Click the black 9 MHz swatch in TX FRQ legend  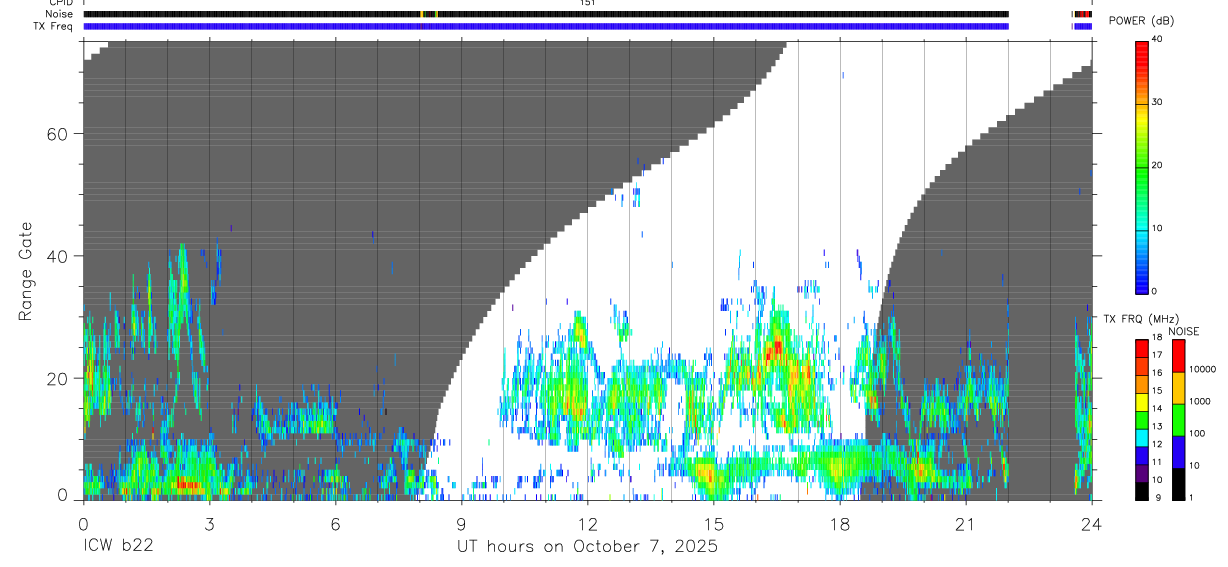tap(1141, 491)
